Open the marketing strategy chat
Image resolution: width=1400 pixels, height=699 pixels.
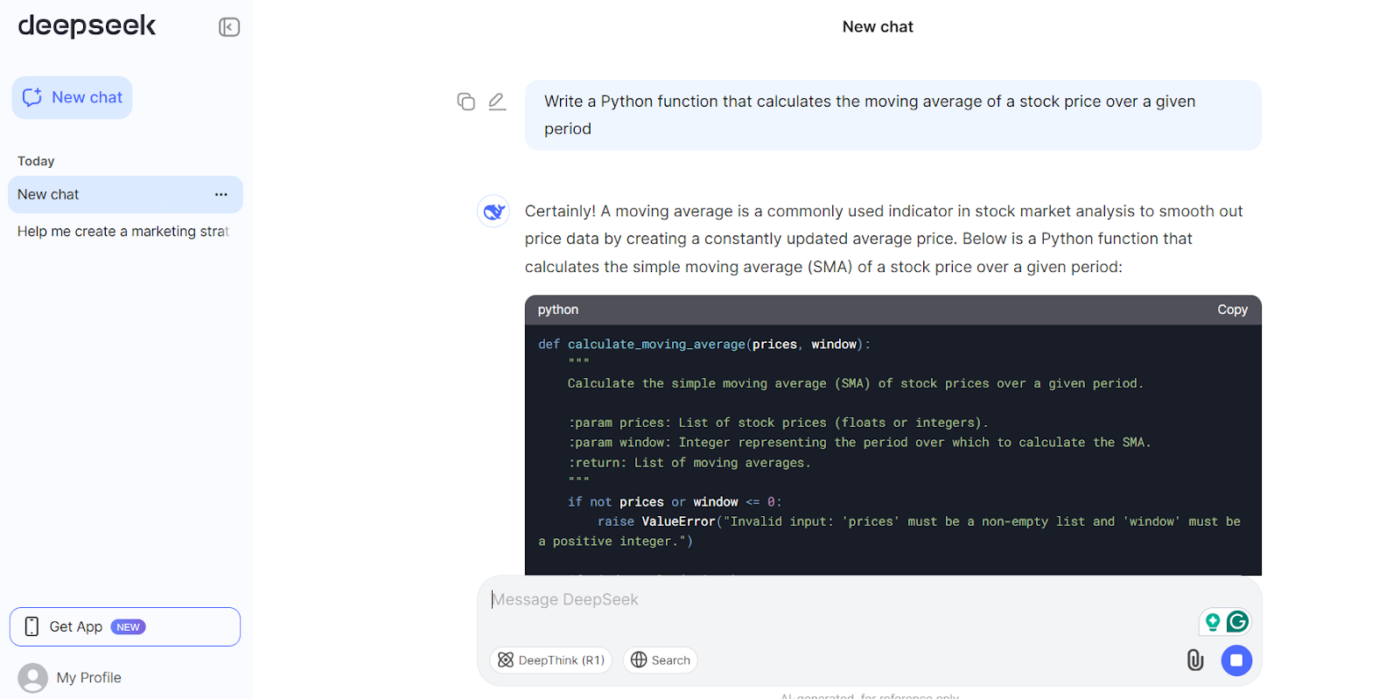pos(122,231)
